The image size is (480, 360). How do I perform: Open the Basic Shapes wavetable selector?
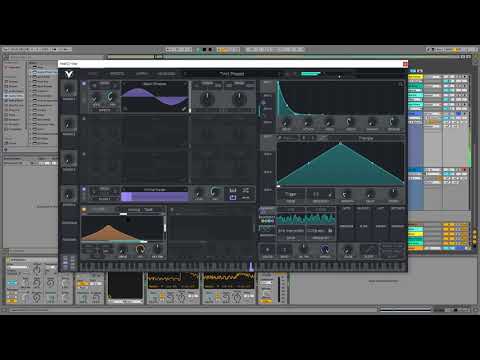click(x=155, y=84)
